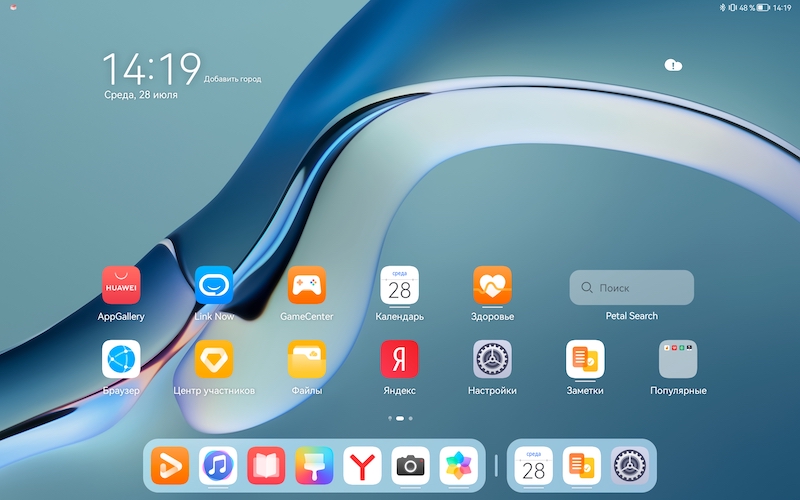800x500 pixels.
Task: Open recent Settings app in dock
Action: pos(630,465)
